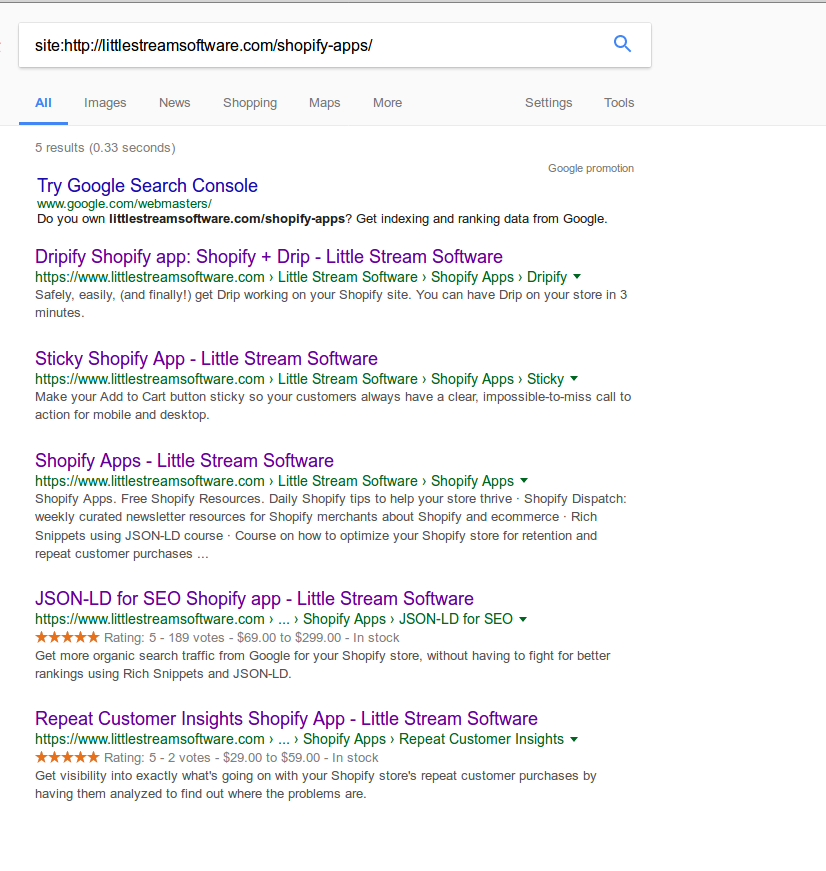The width and height of the screenshot is (826, 871).
Task: Open Dripify Shopify app result title
Action: pyautogui.click(x=268, y=257)
